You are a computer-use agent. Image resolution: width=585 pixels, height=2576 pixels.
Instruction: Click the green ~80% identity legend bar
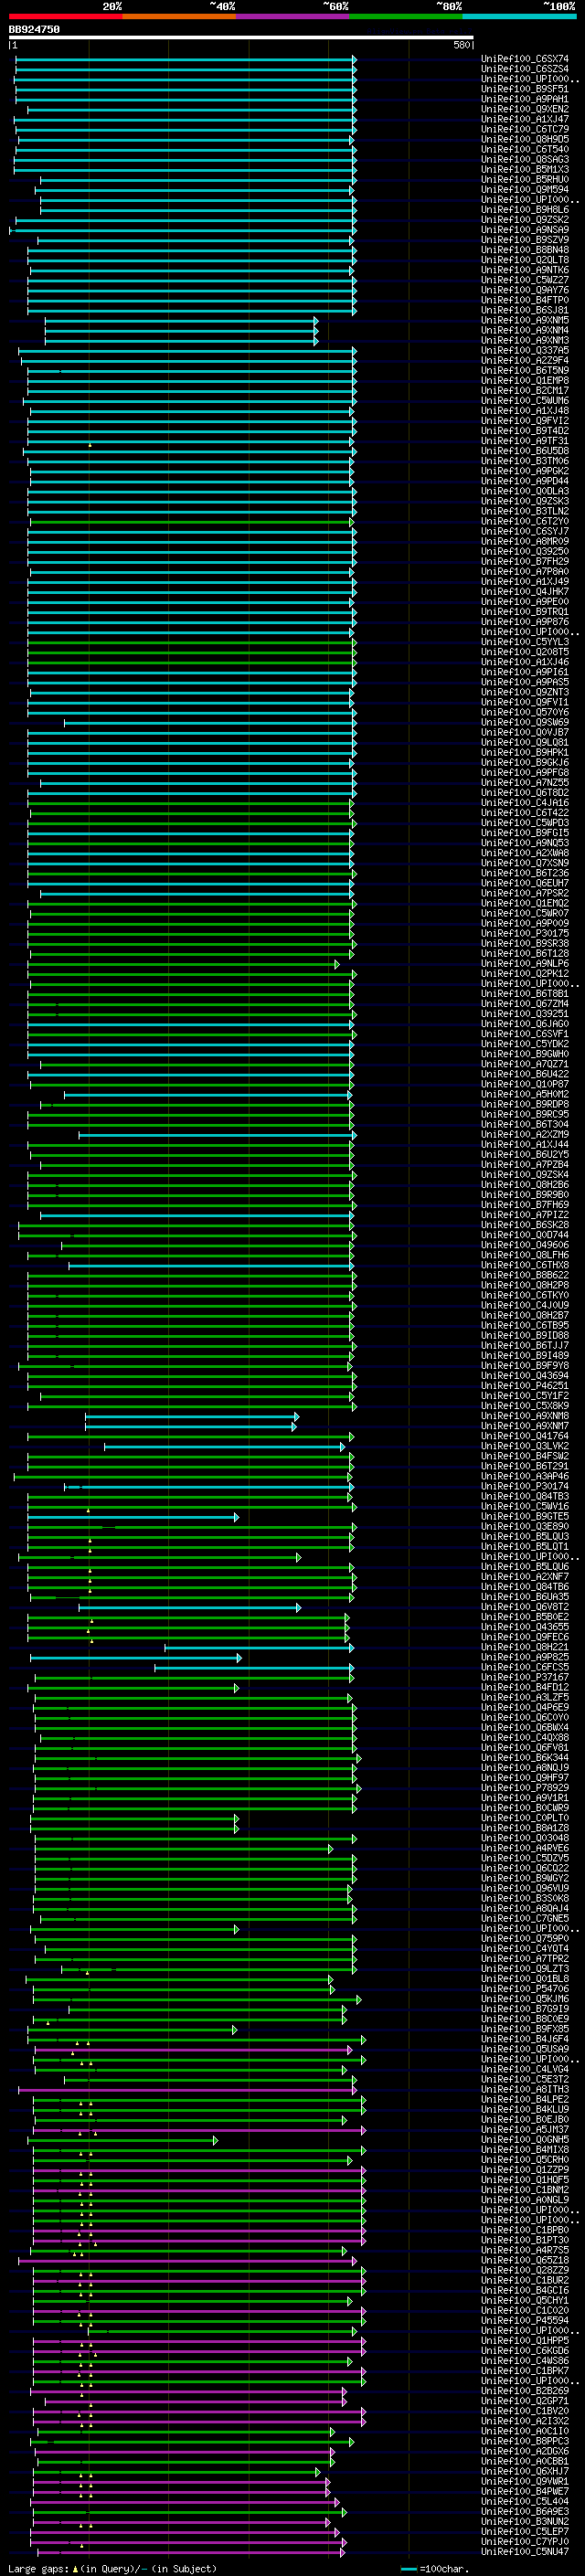click(x=406, y=16)
